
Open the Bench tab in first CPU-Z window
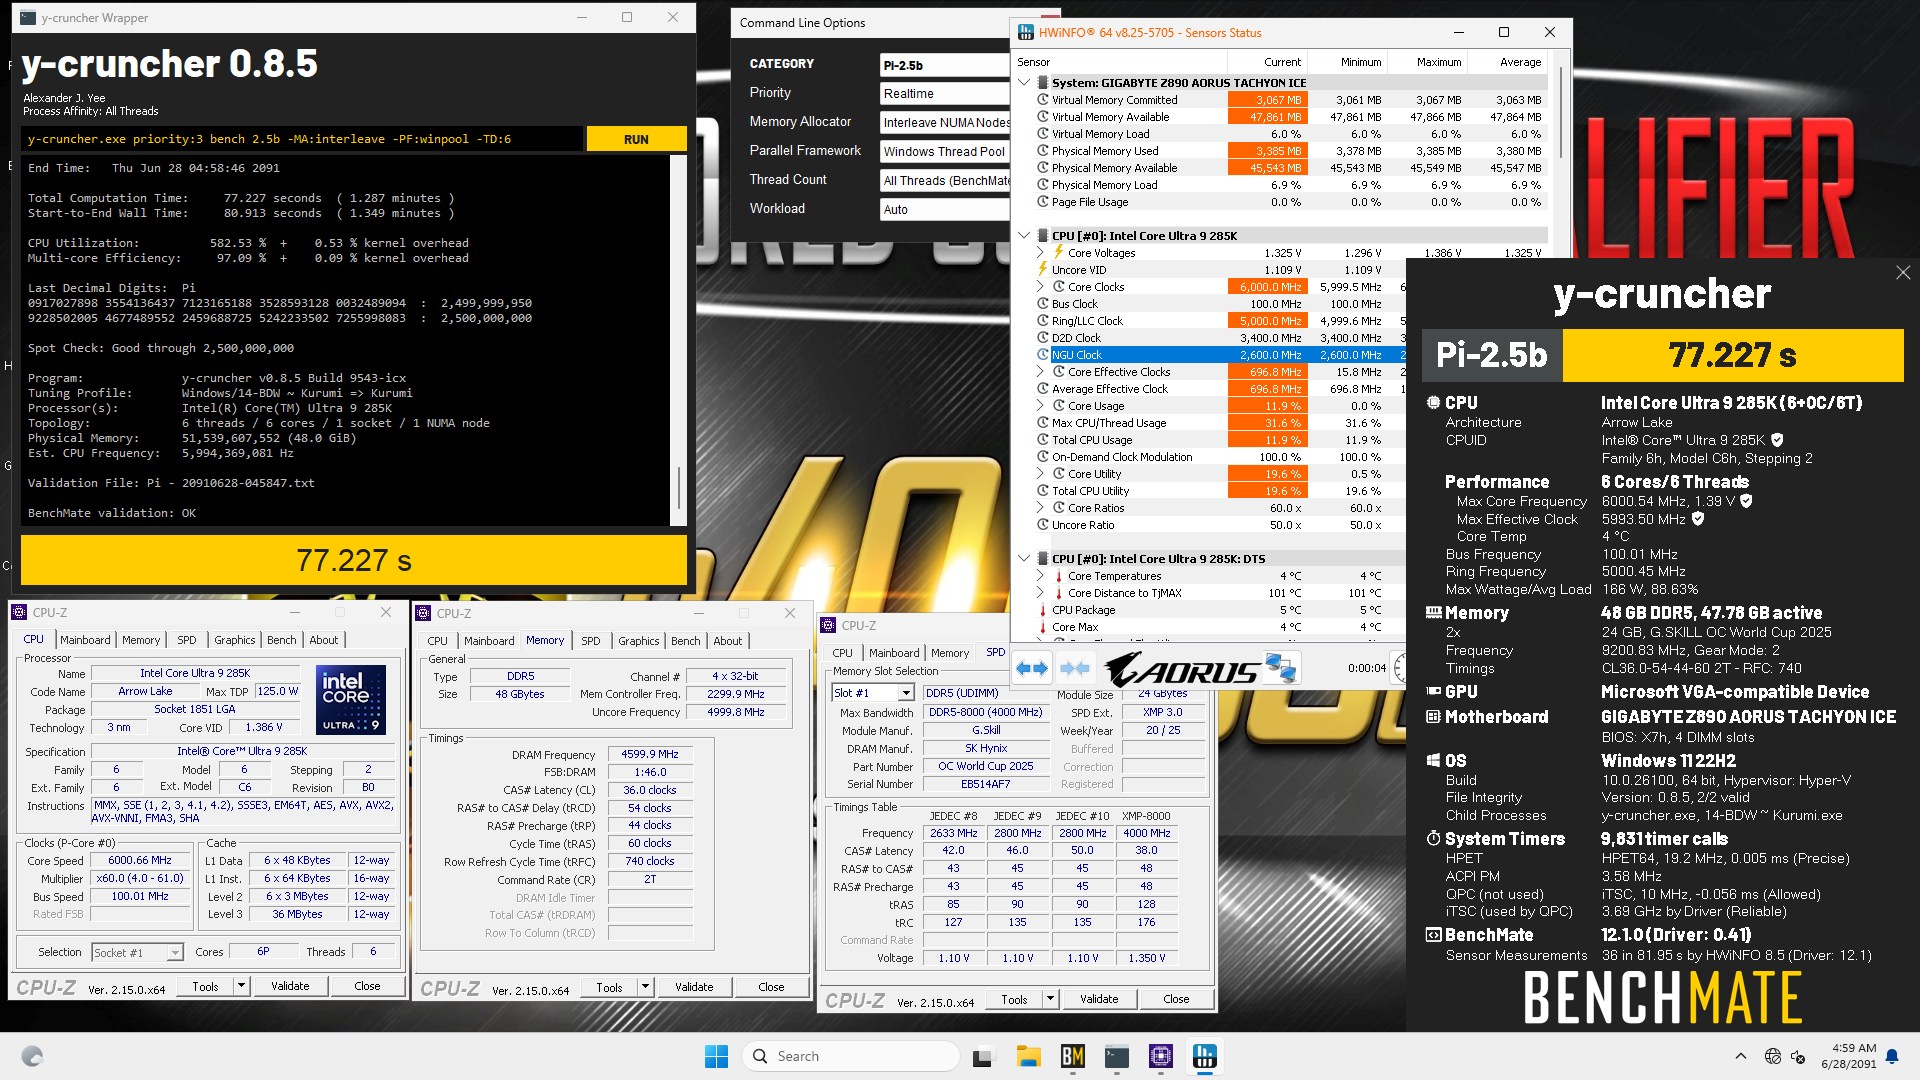coord(282,640)
